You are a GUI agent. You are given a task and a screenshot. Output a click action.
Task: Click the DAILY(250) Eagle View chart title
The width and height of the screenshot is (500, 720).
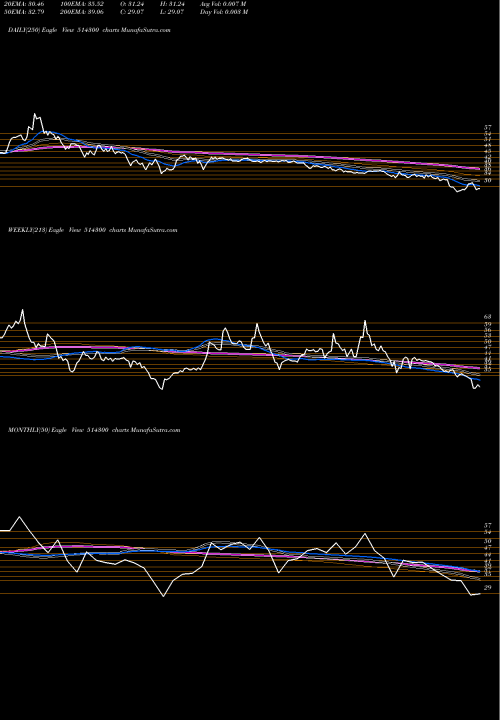(x=89, y=30)
